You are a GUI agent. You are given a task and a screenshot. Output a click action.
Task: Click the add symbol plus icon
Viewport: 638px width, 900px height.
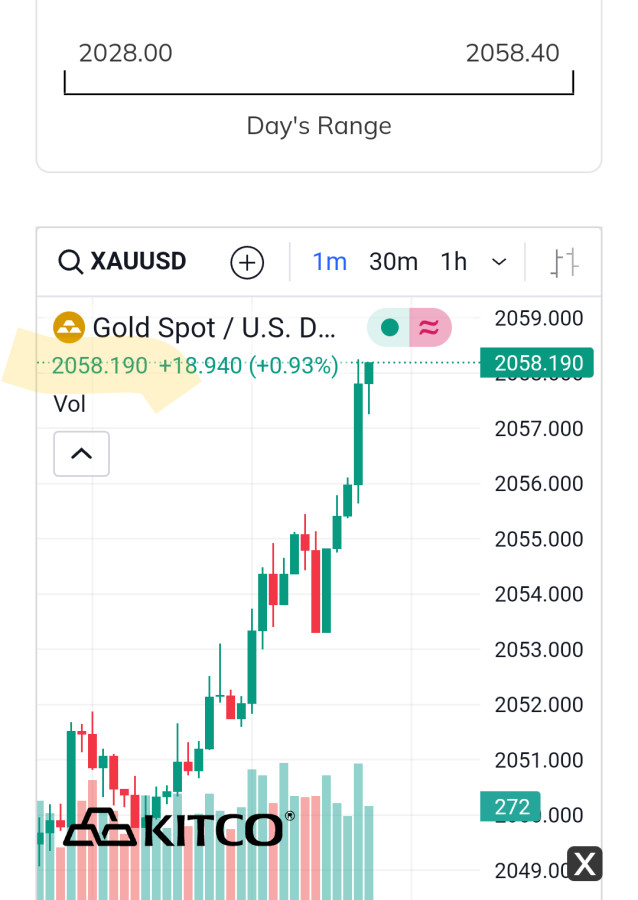point(247,263)
